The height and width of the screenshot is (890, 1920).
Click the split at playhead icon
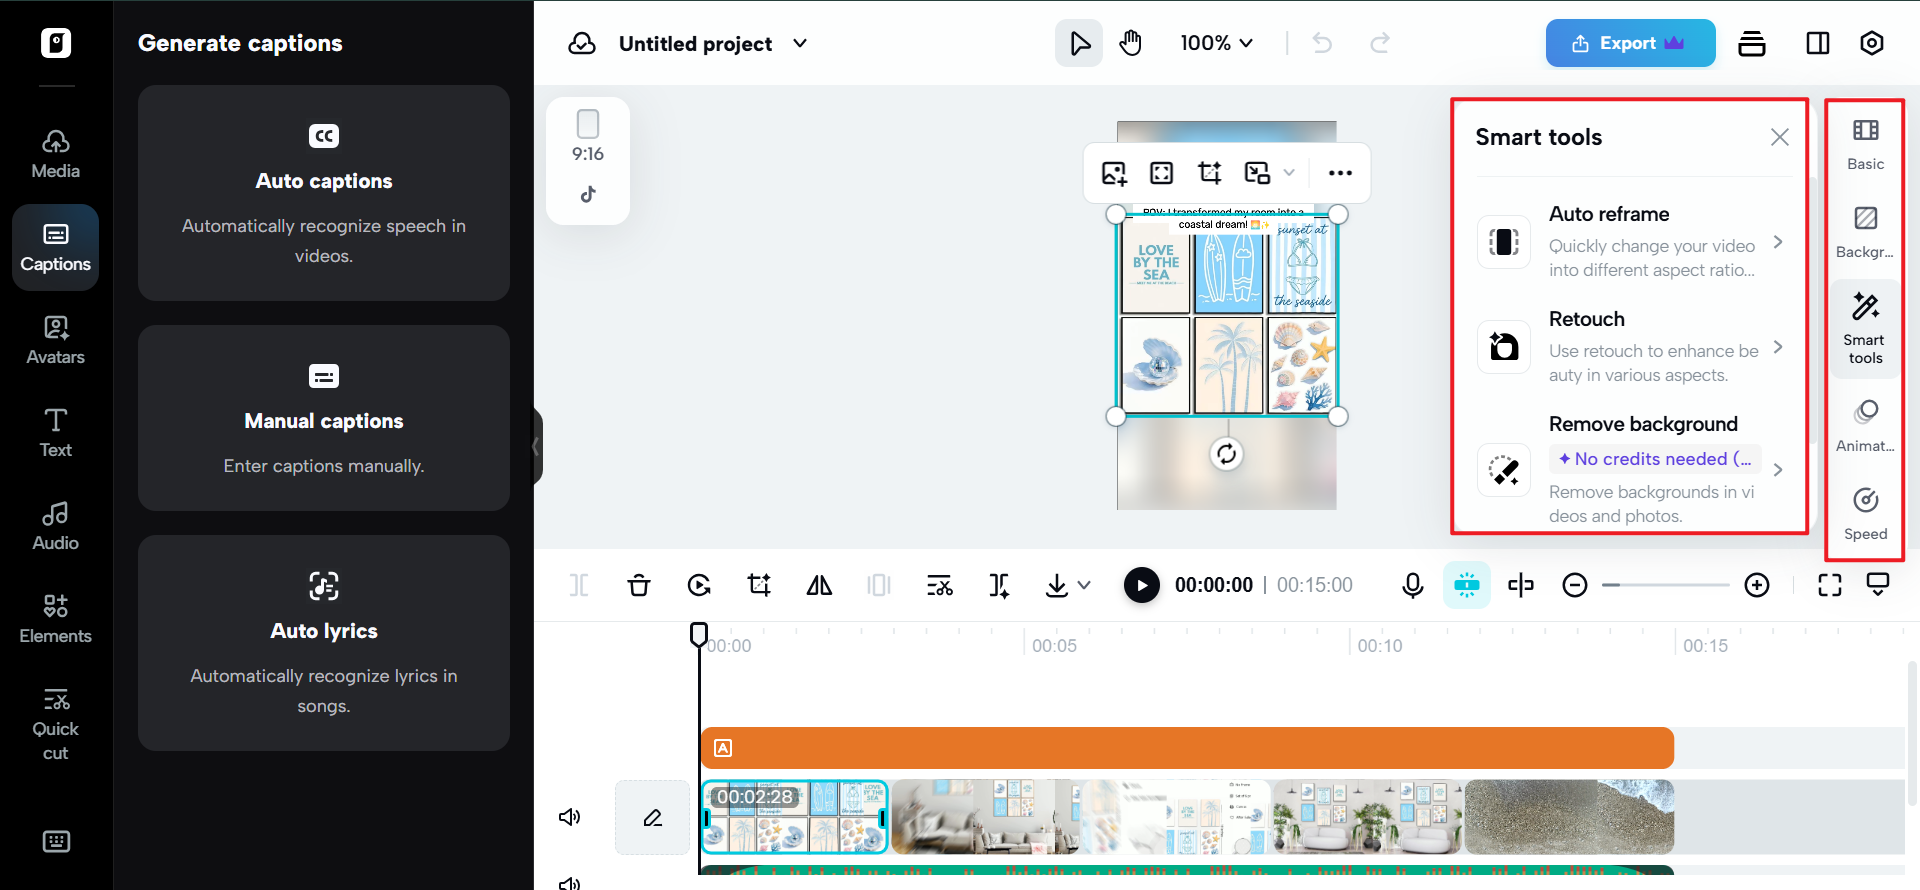1520,585
